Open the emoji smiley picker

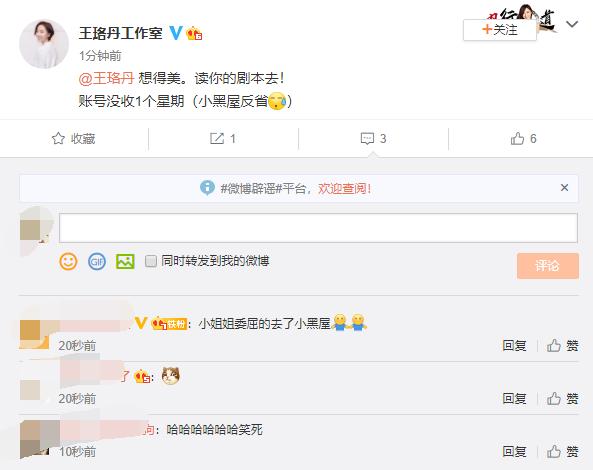tap(68, 261)
